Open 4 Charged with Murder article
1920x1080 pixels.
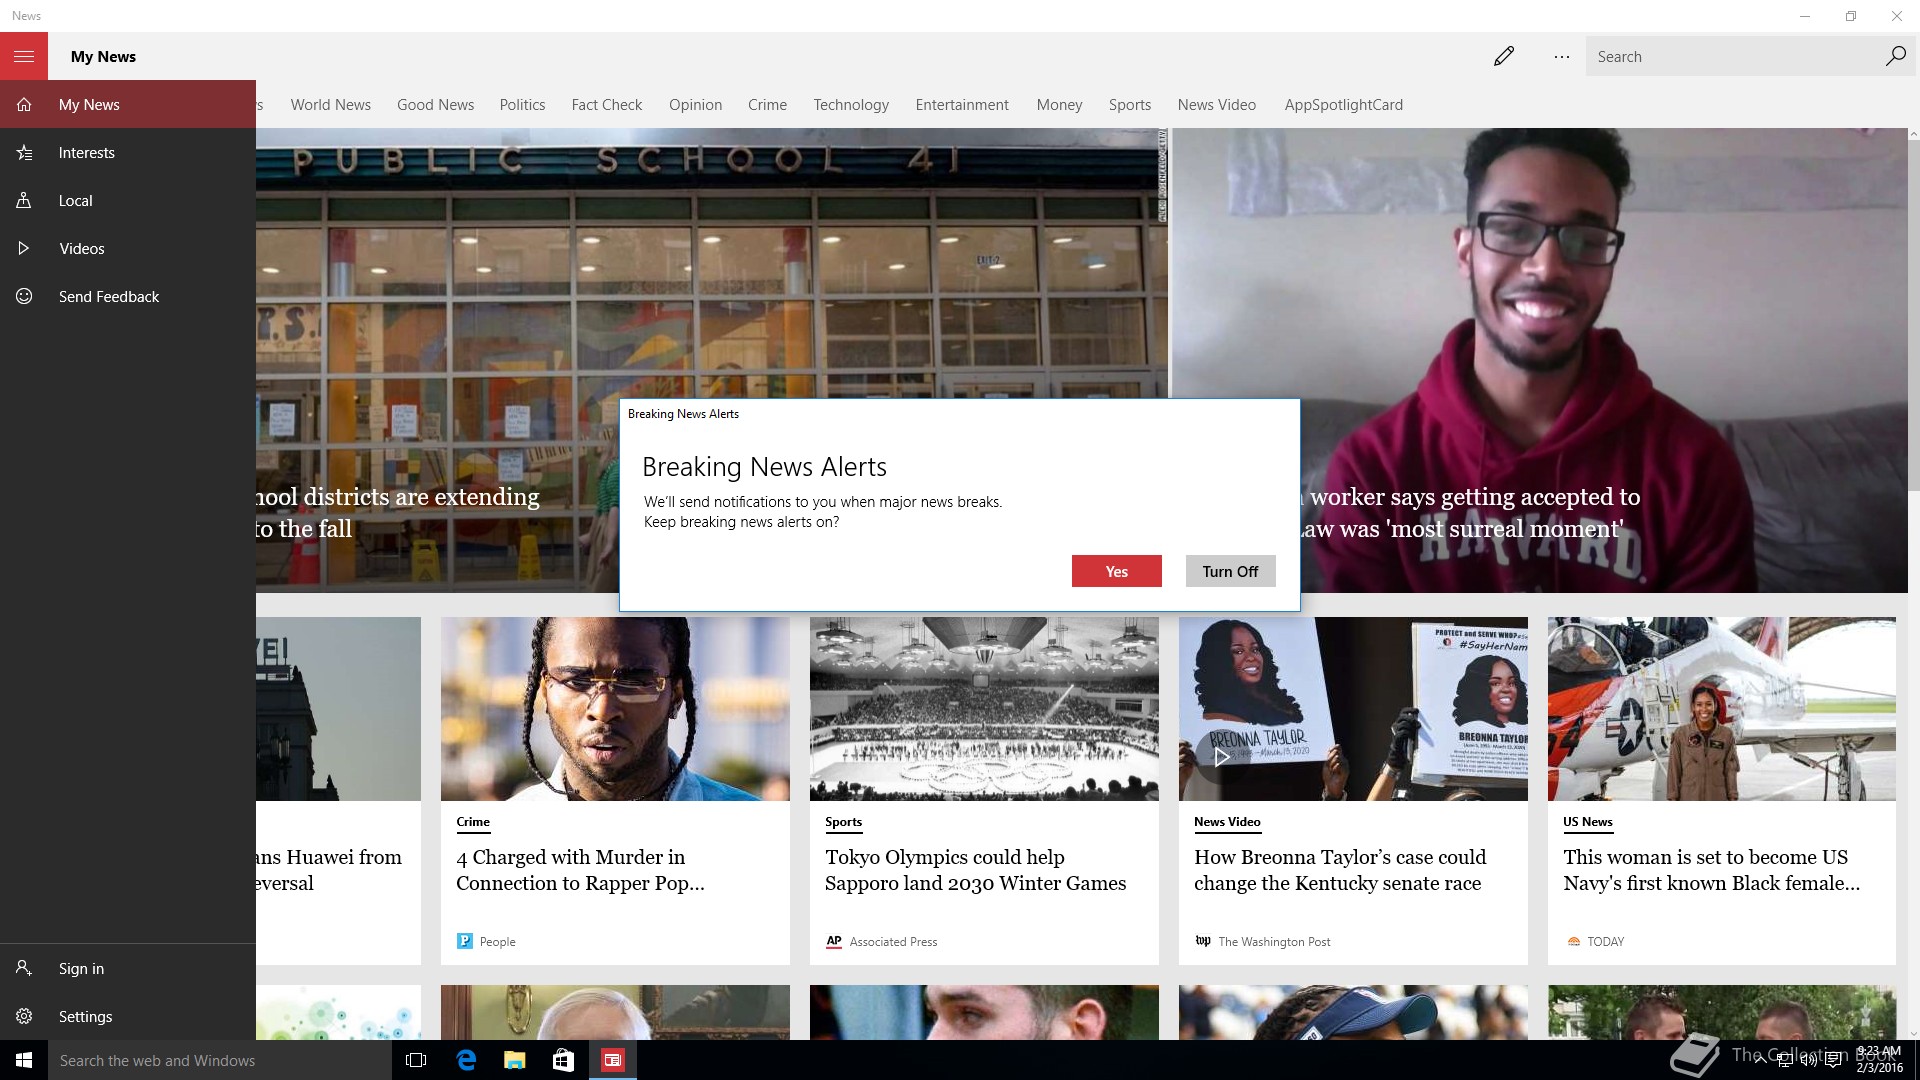coord(580,870)
